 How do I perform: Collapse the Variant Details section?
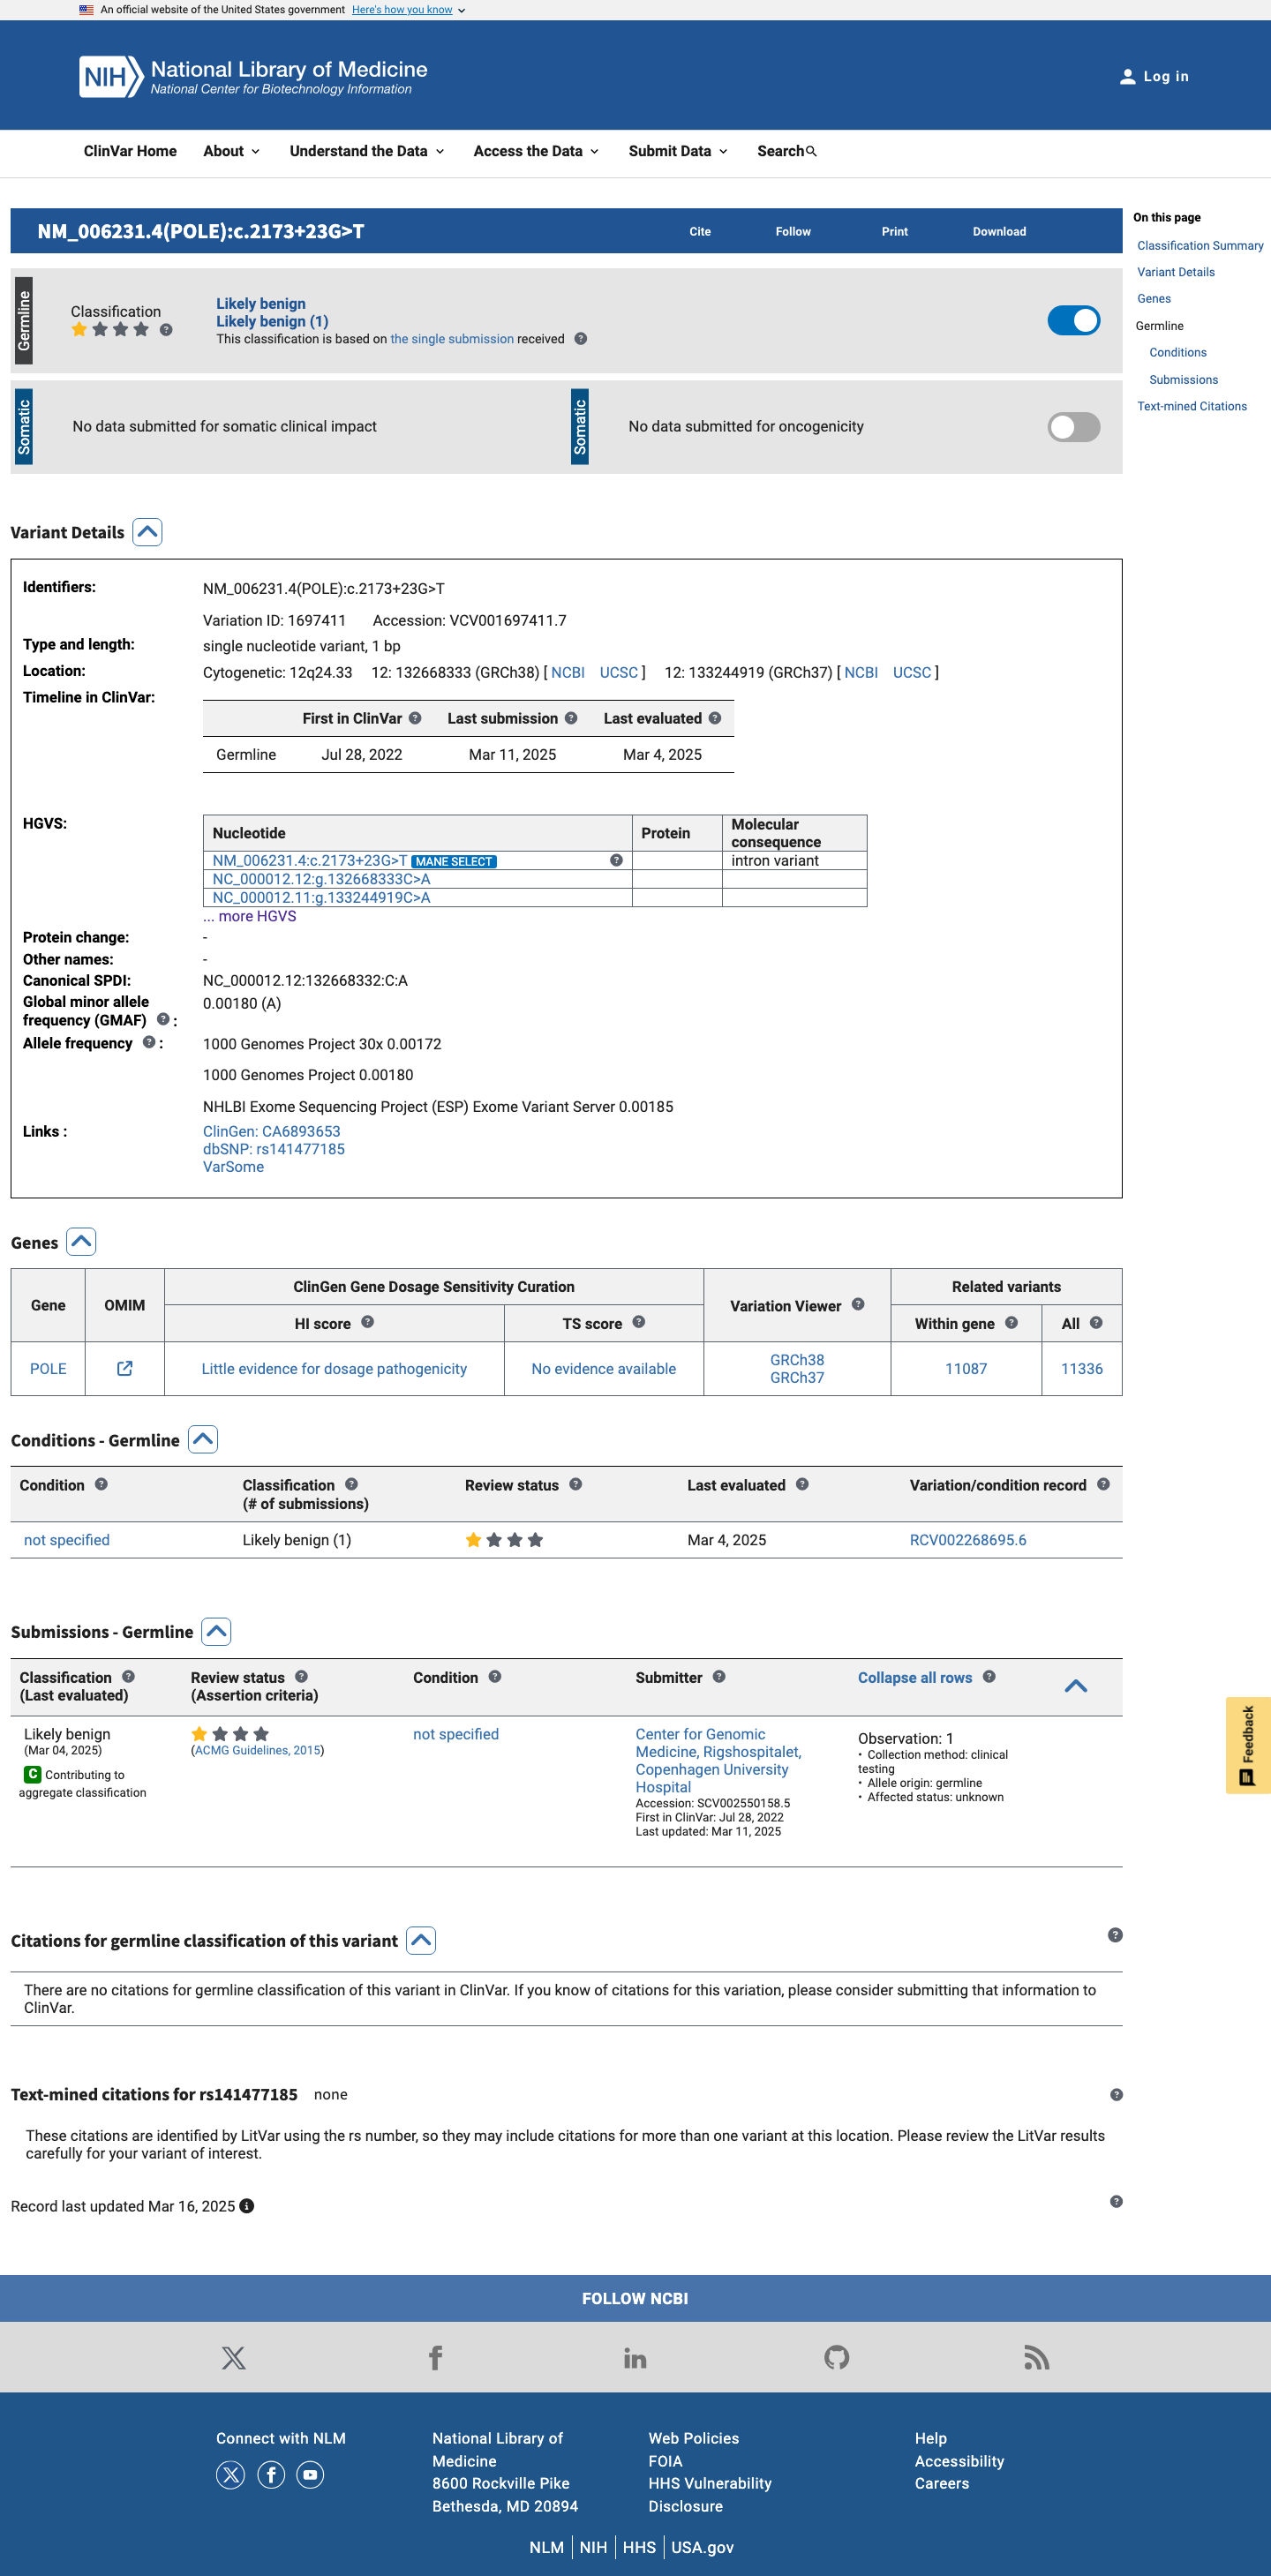click(148, 532)
